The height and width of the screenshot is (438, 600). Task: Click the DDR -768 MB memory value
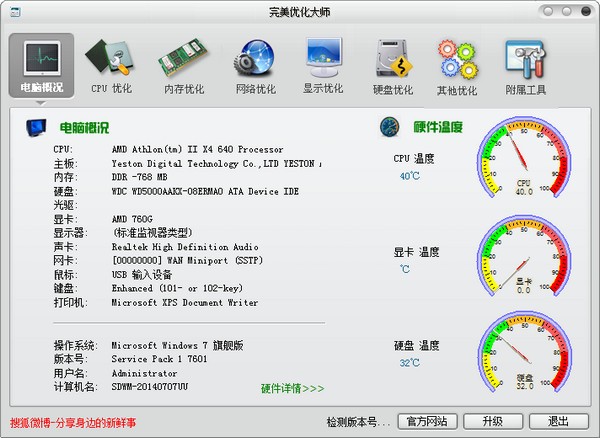point(139,177)
